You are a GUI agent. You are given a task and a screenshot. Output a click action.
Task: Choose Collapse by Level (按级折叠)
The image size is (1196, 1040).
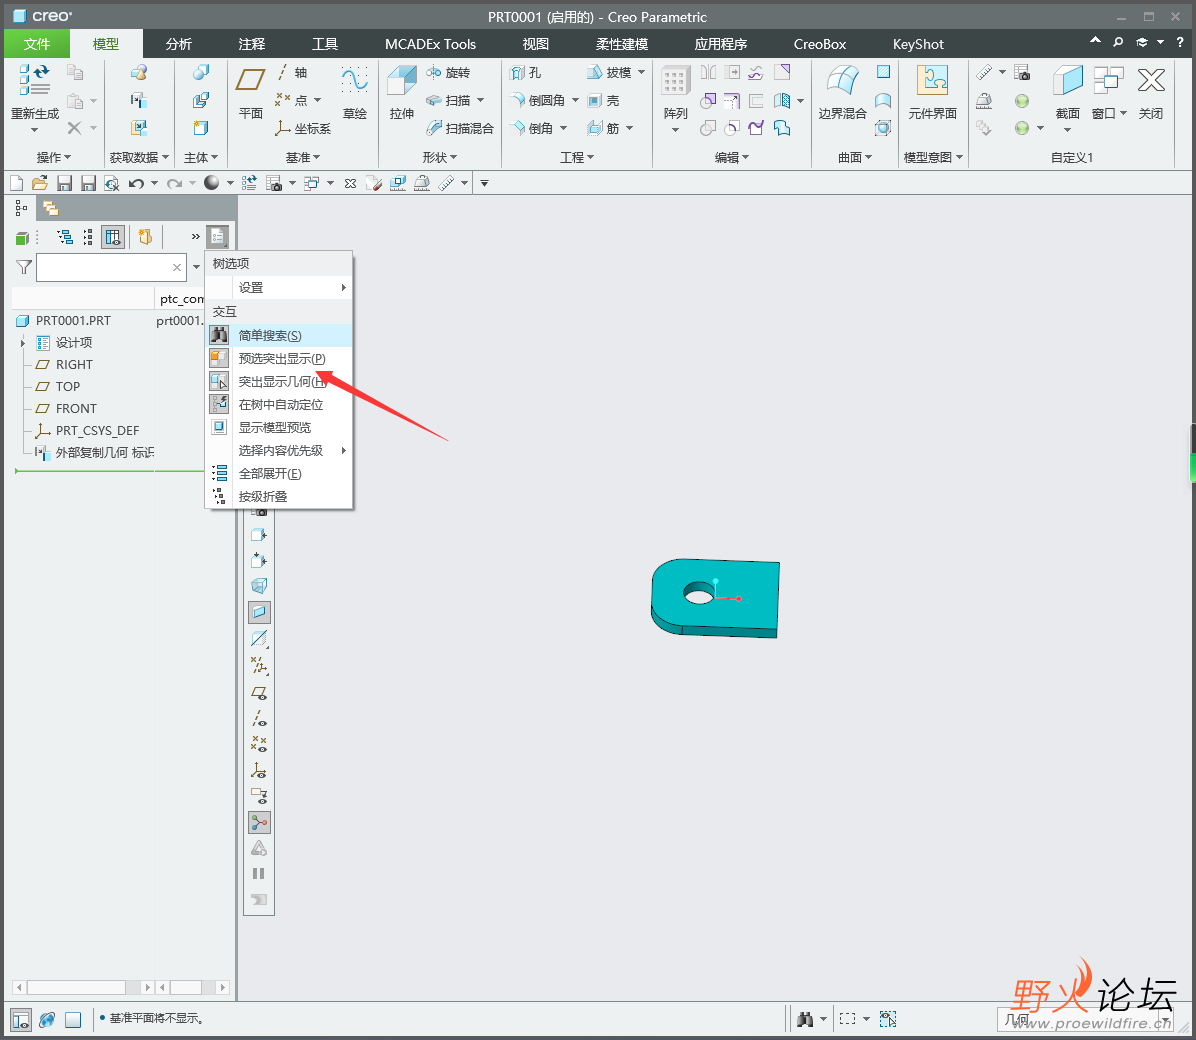click(x=279, y=497)
